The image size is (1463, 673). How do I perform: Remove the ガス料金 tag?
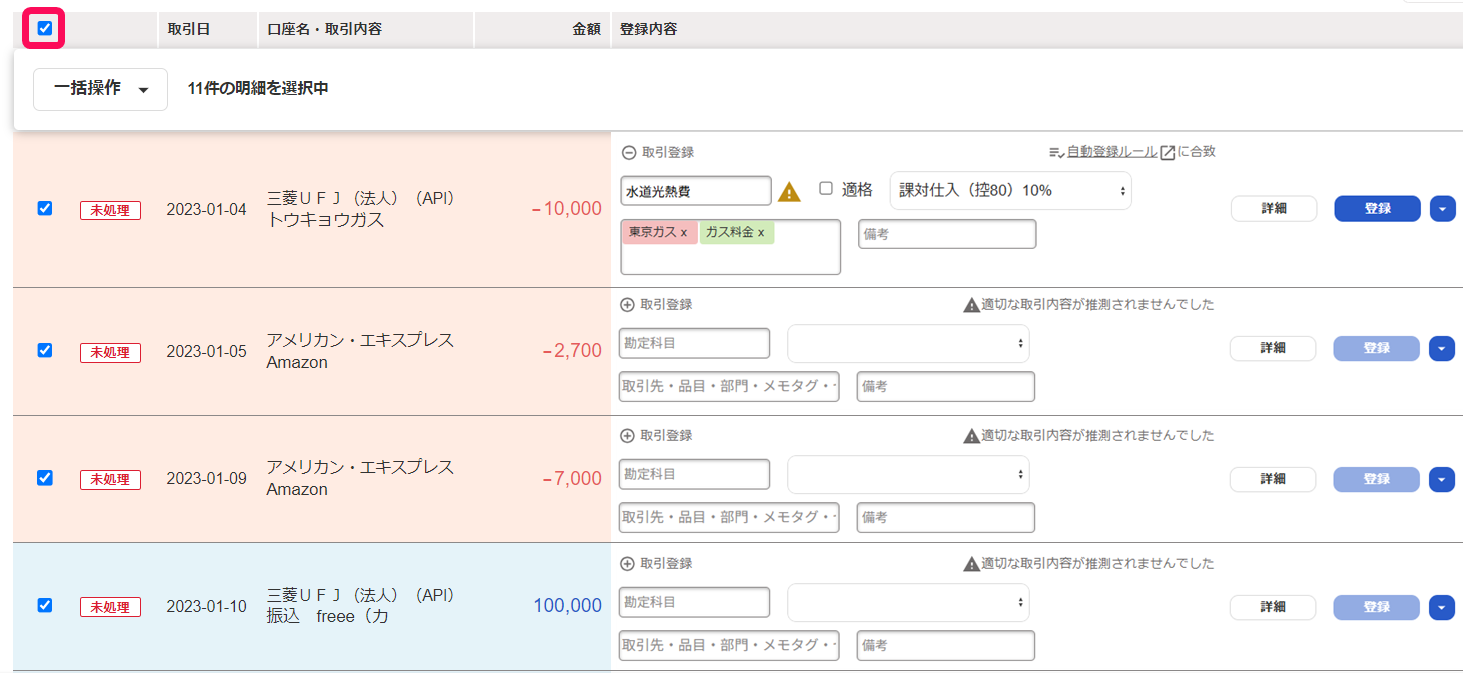coord(761,232)
